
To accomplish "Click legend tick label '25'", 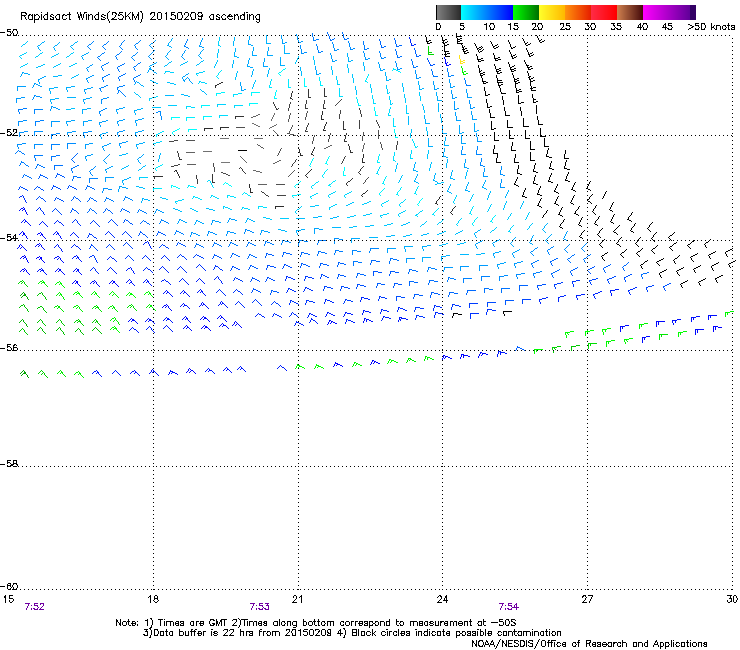I will [565, 27].
